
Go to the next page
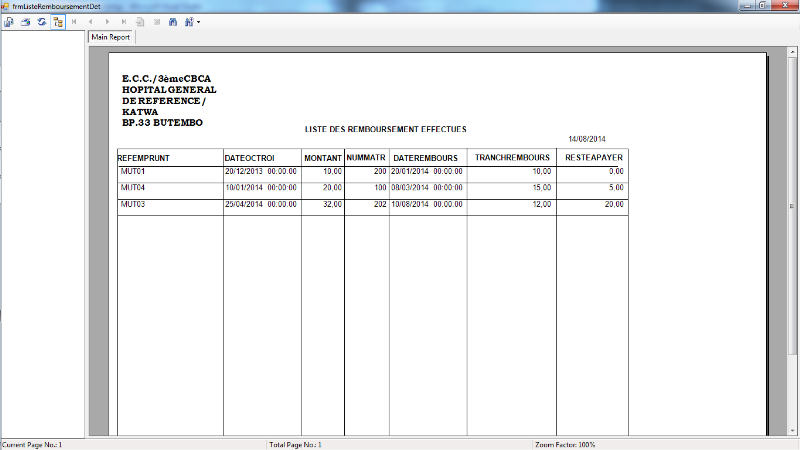click(107, 22)
